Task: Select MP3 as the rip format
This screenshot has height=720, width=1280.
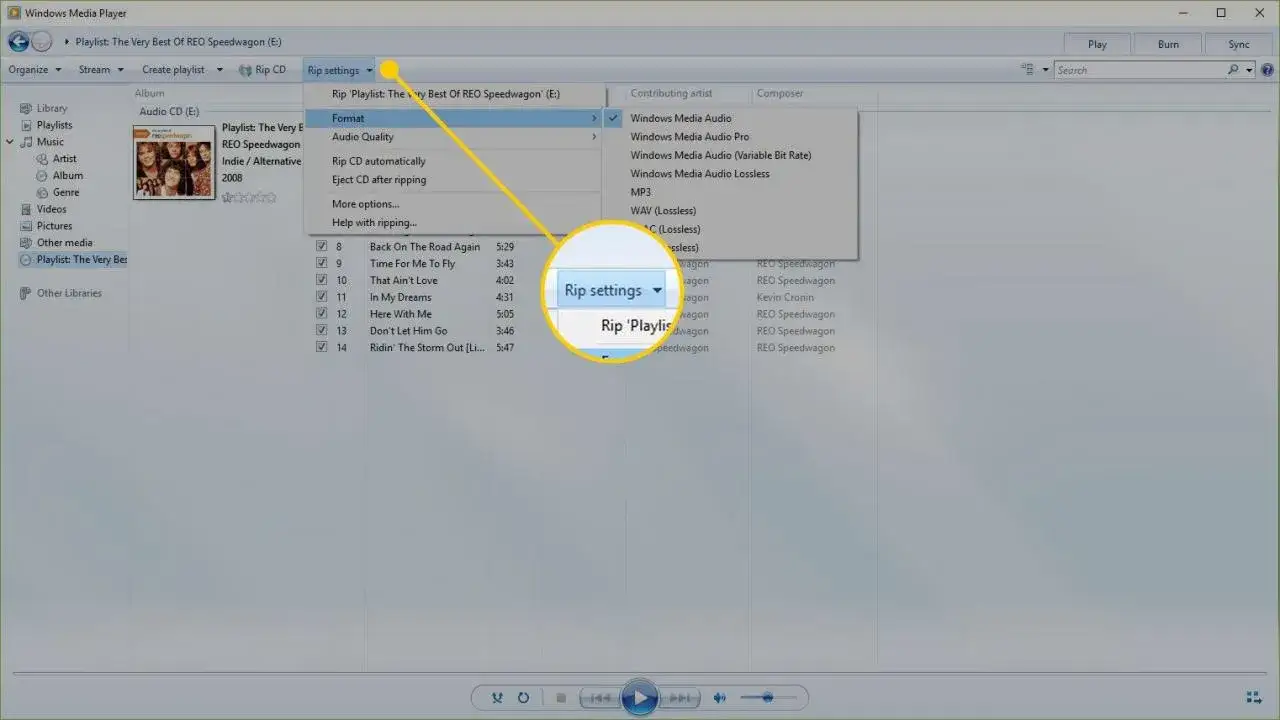Action: 641,192
